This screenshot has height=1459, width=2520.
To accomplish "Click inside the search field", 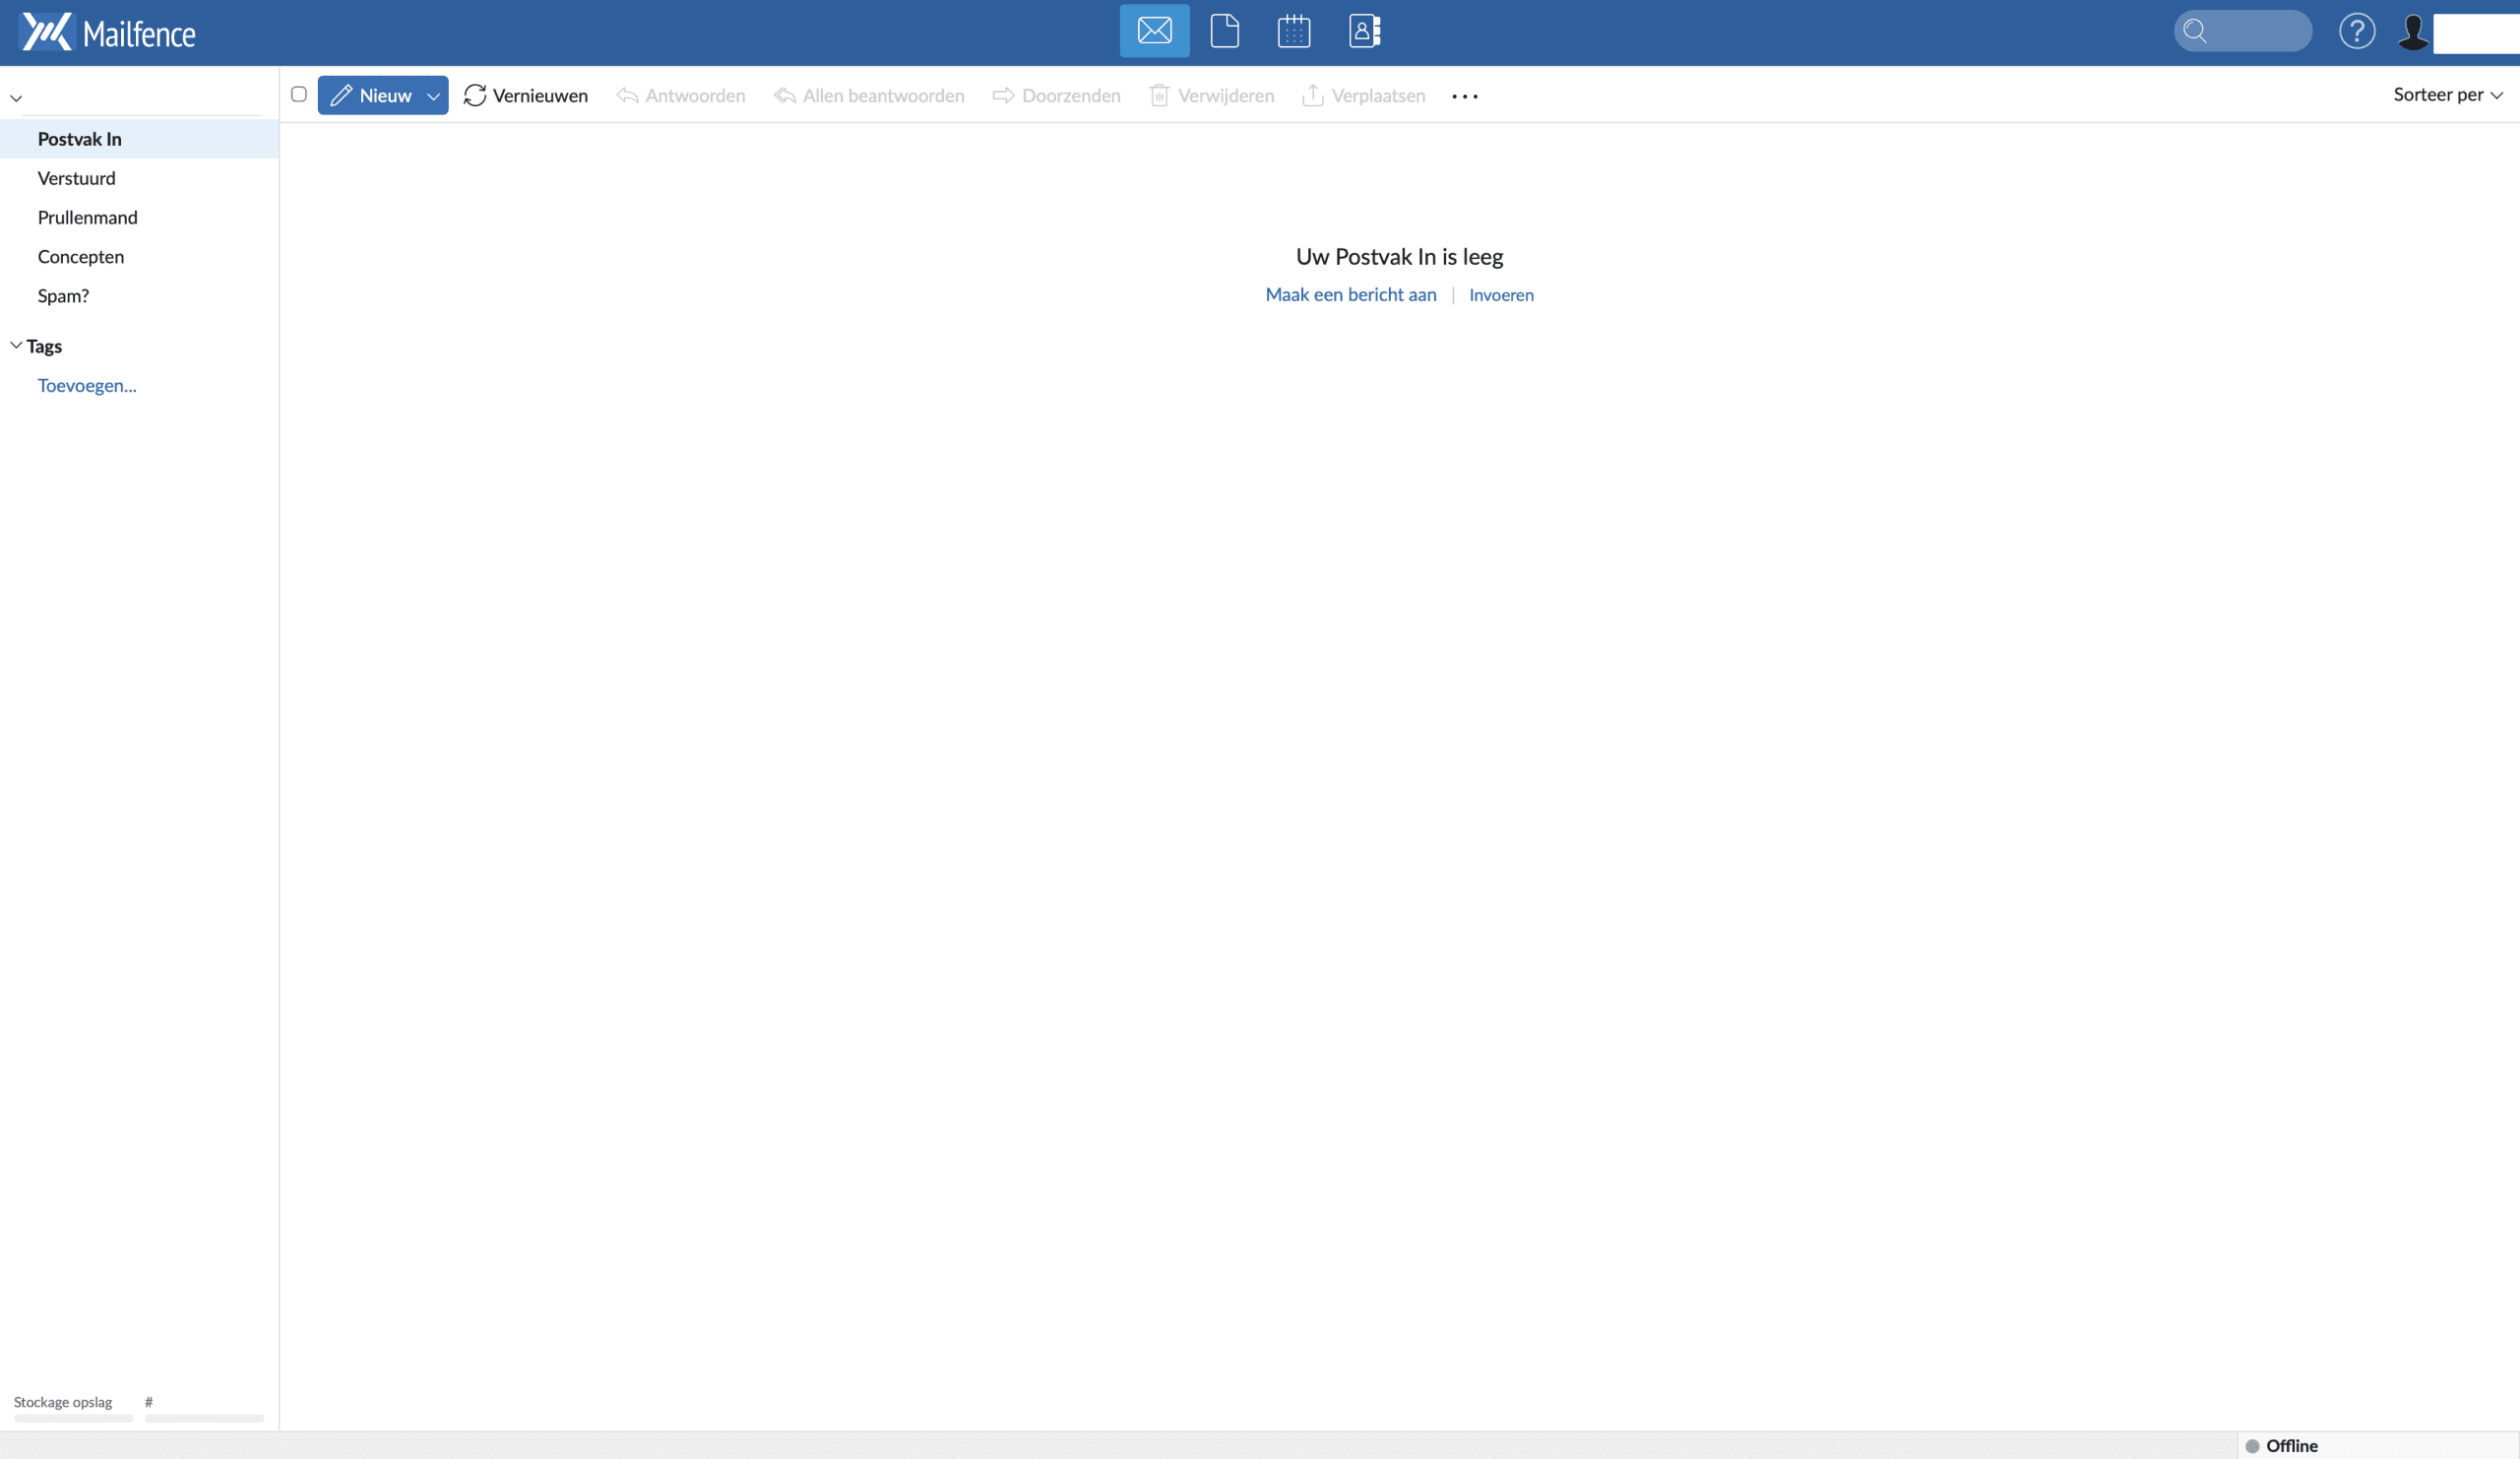I will tap(2242, 31).
